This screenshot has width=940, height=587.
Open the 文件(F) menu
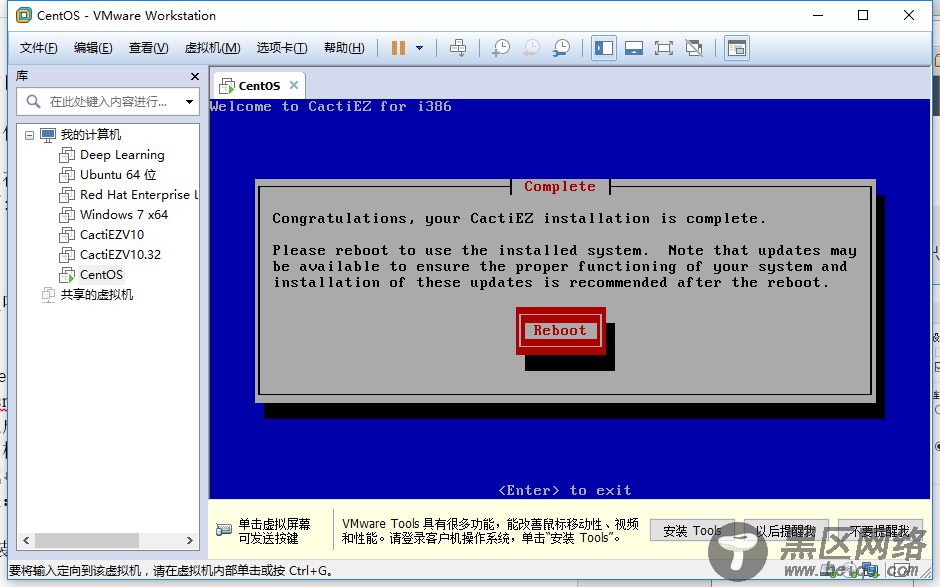coord(38,48)
